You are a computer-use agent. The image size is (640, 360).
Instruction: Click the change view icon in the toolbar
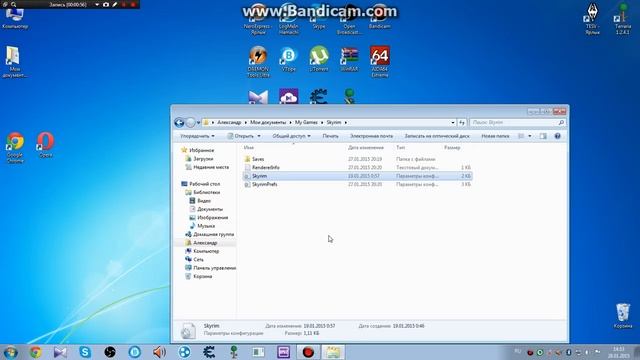tap(521, 136)
